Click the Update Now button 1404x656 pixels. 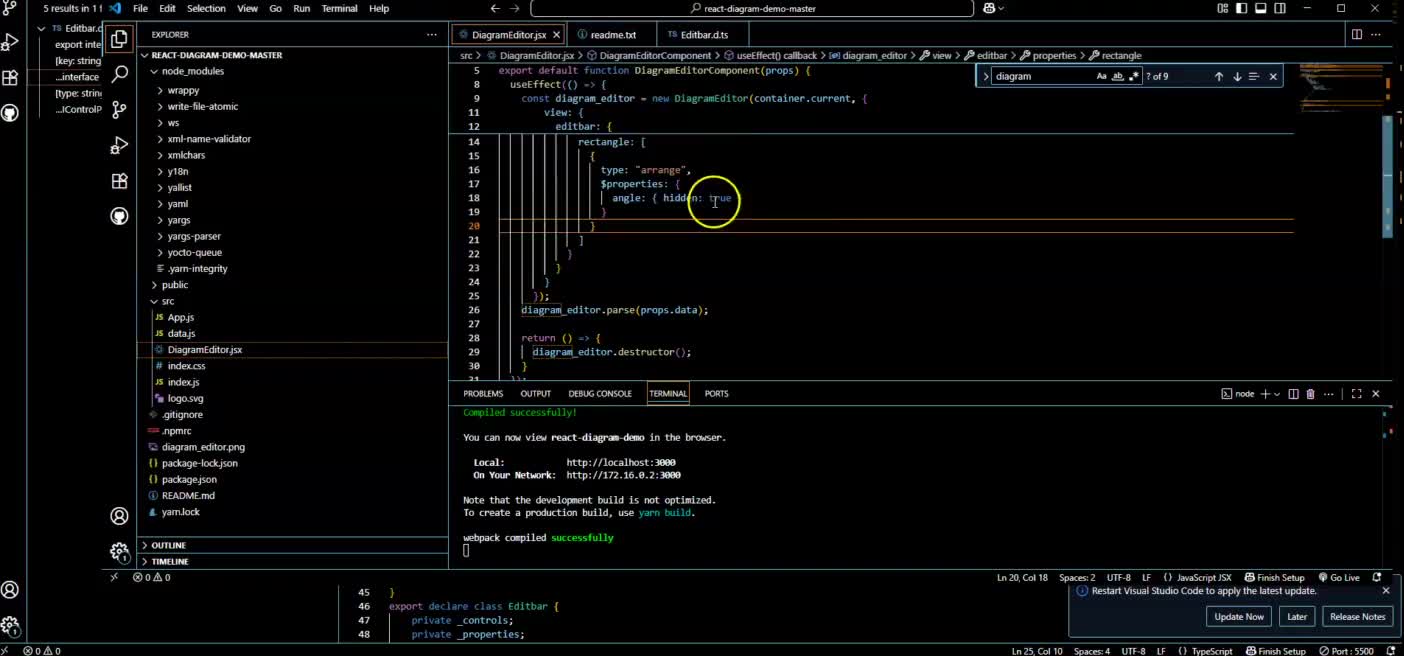tap(1238, 617)
